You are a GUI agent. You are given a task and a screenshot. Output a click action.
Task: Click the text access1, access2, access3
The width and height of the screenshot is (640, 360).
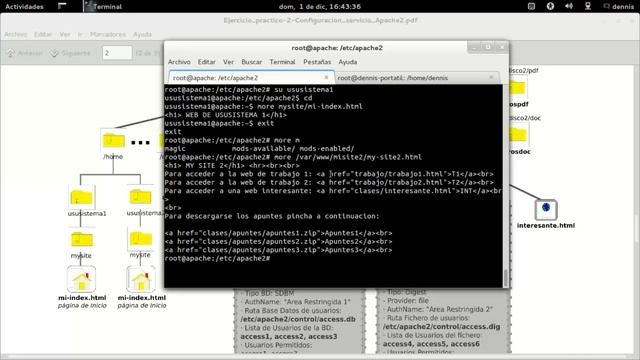[x=289, y=336]
